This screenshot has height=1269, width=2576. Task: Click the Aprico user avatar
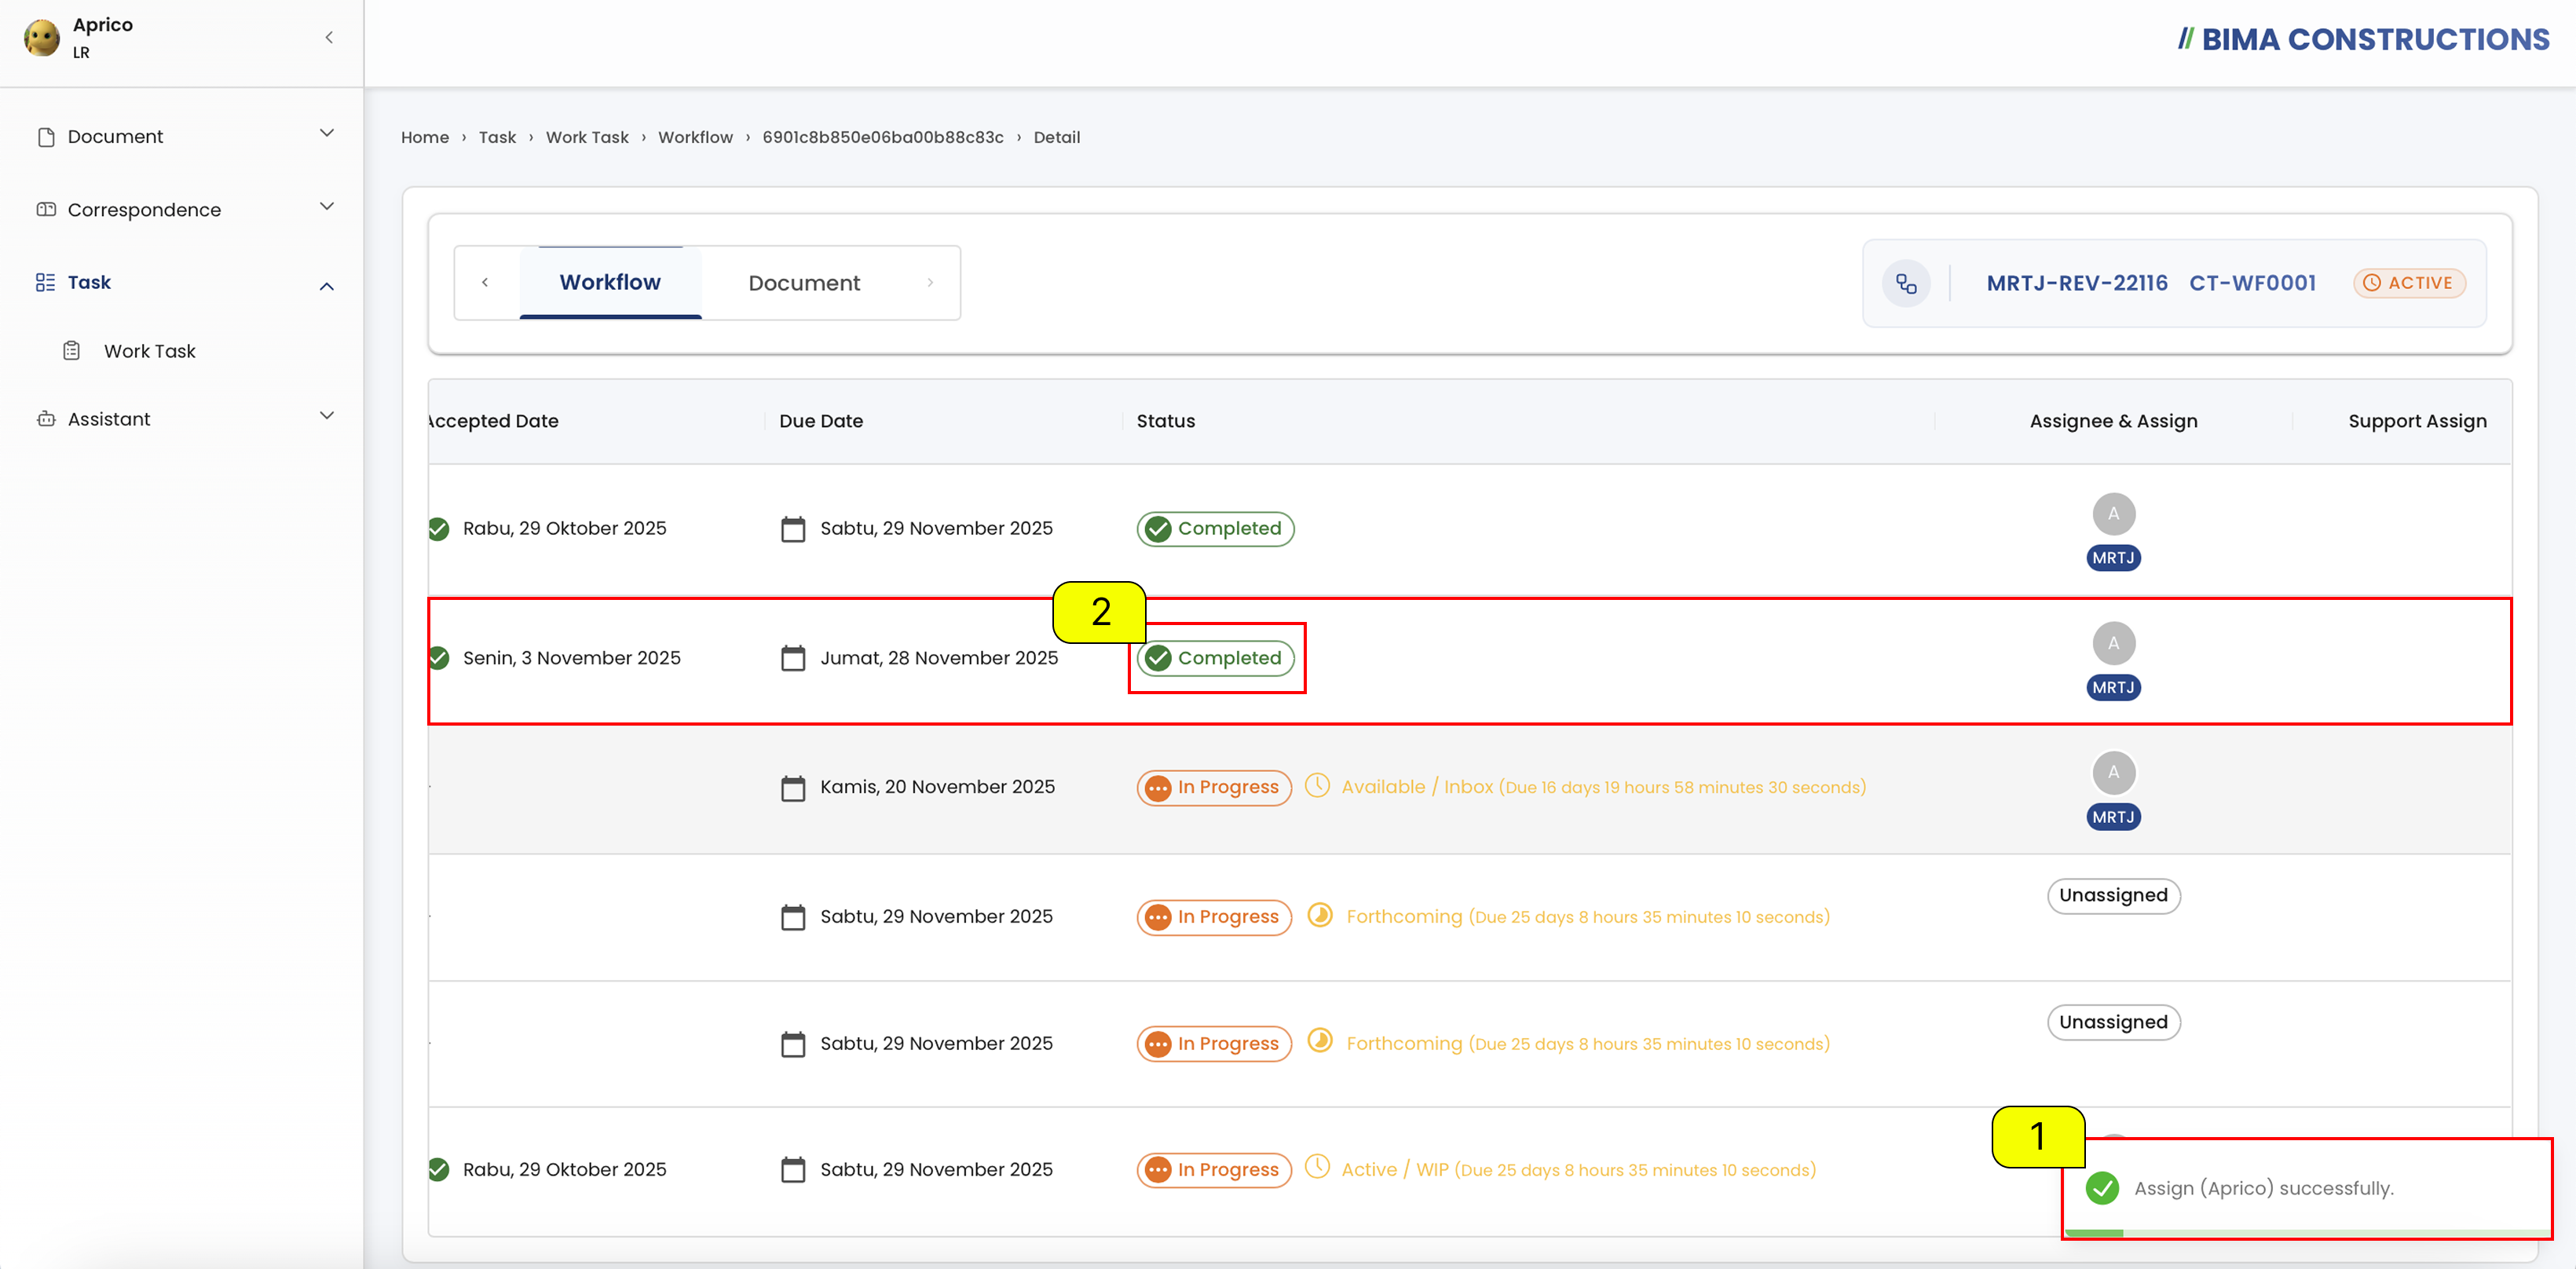click(42, 38)
